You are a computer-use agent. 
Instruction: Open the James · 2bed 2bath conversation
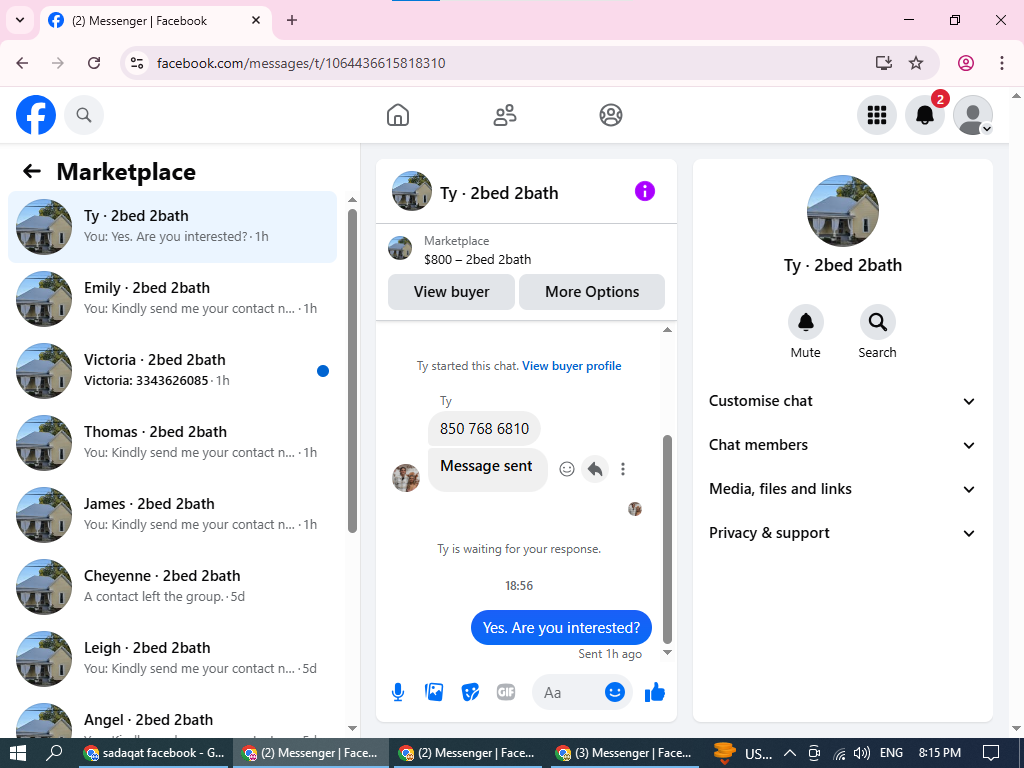[172, 515]
